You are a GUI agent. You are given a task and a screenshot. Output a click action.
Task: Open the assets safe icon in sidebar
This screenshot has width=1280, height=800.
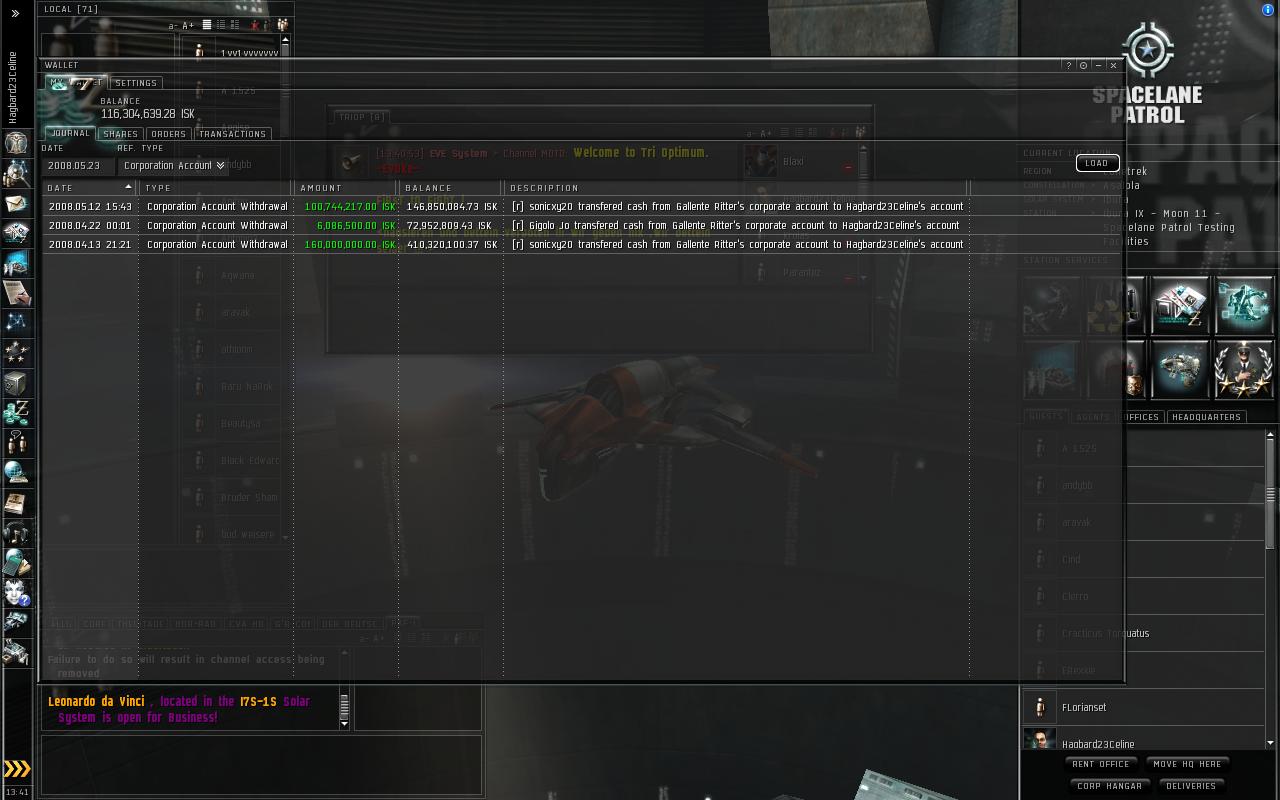16,383
